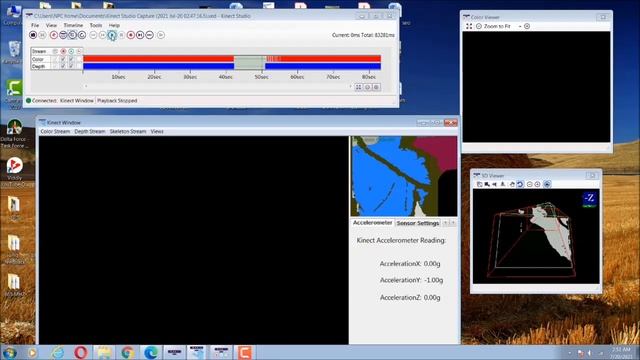Click the 'Playback Stopped' status text
640x360 pixels.
117,100
